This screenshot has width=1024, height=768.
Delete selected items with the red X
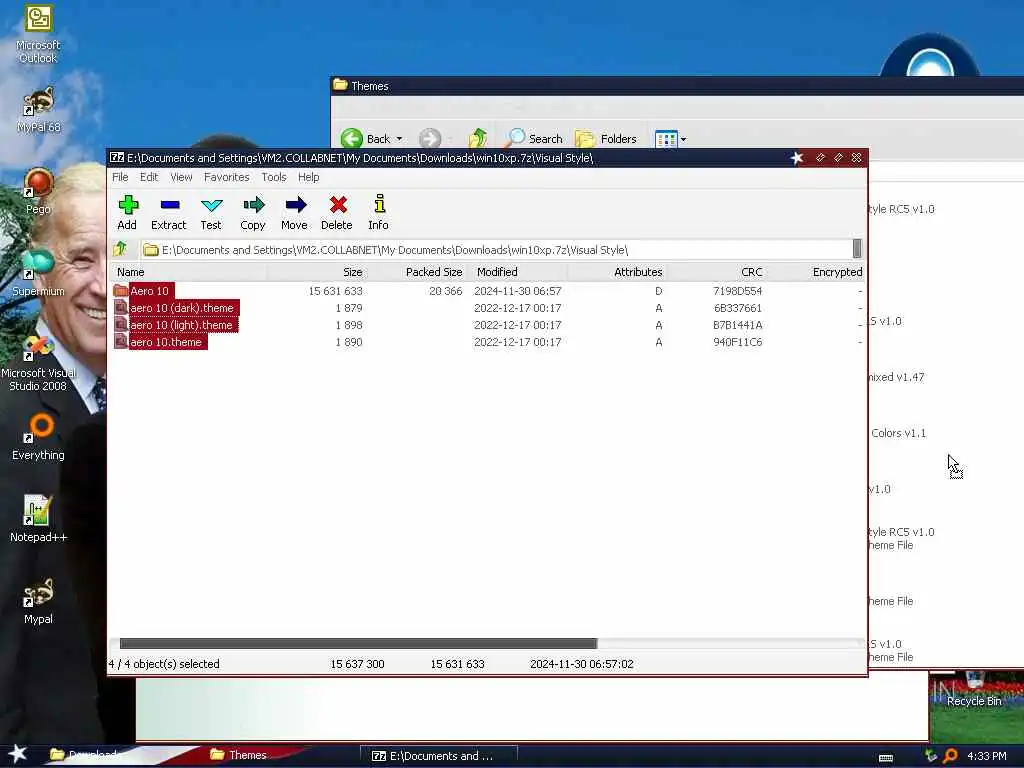337,213
